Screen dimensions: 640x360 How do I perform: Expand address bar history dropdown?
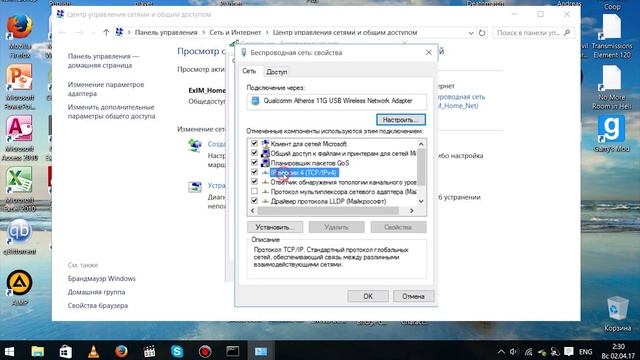coord(471,33)
